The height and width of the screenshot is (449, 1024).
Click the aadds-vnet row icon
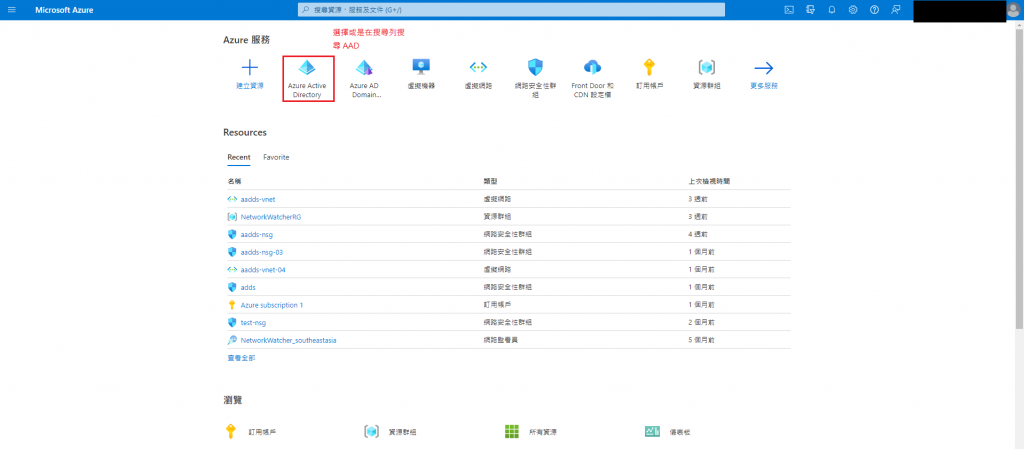[231, 199]
